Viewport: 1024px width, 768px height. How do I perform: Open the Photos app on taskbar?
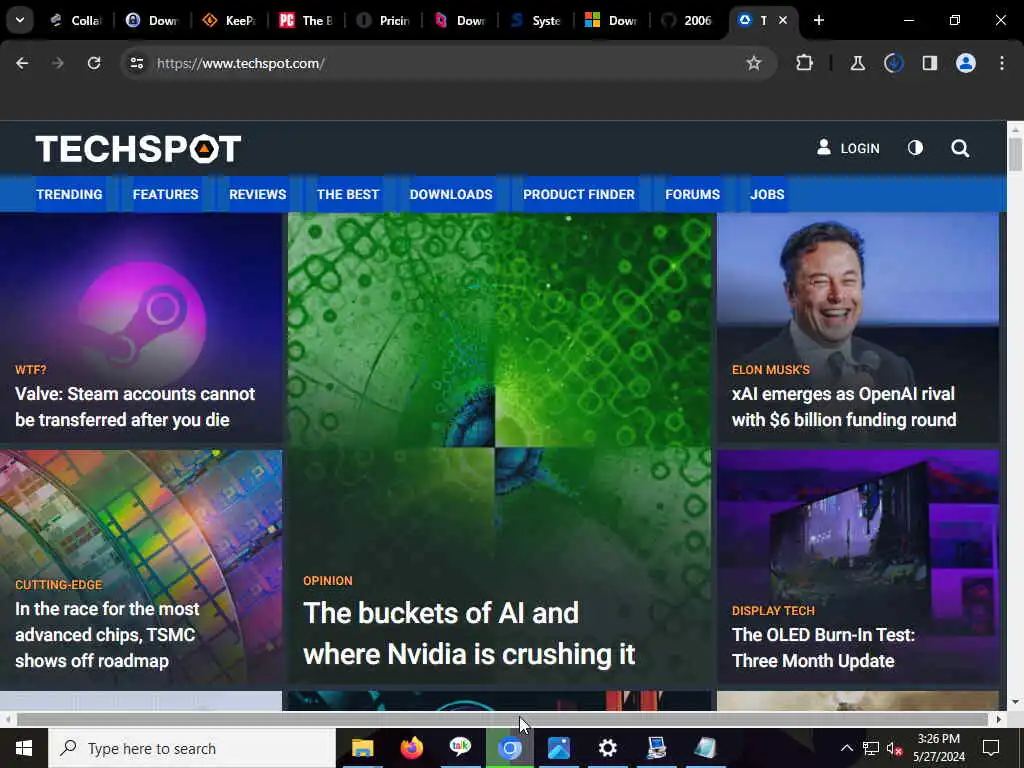(x=558, y=748)
